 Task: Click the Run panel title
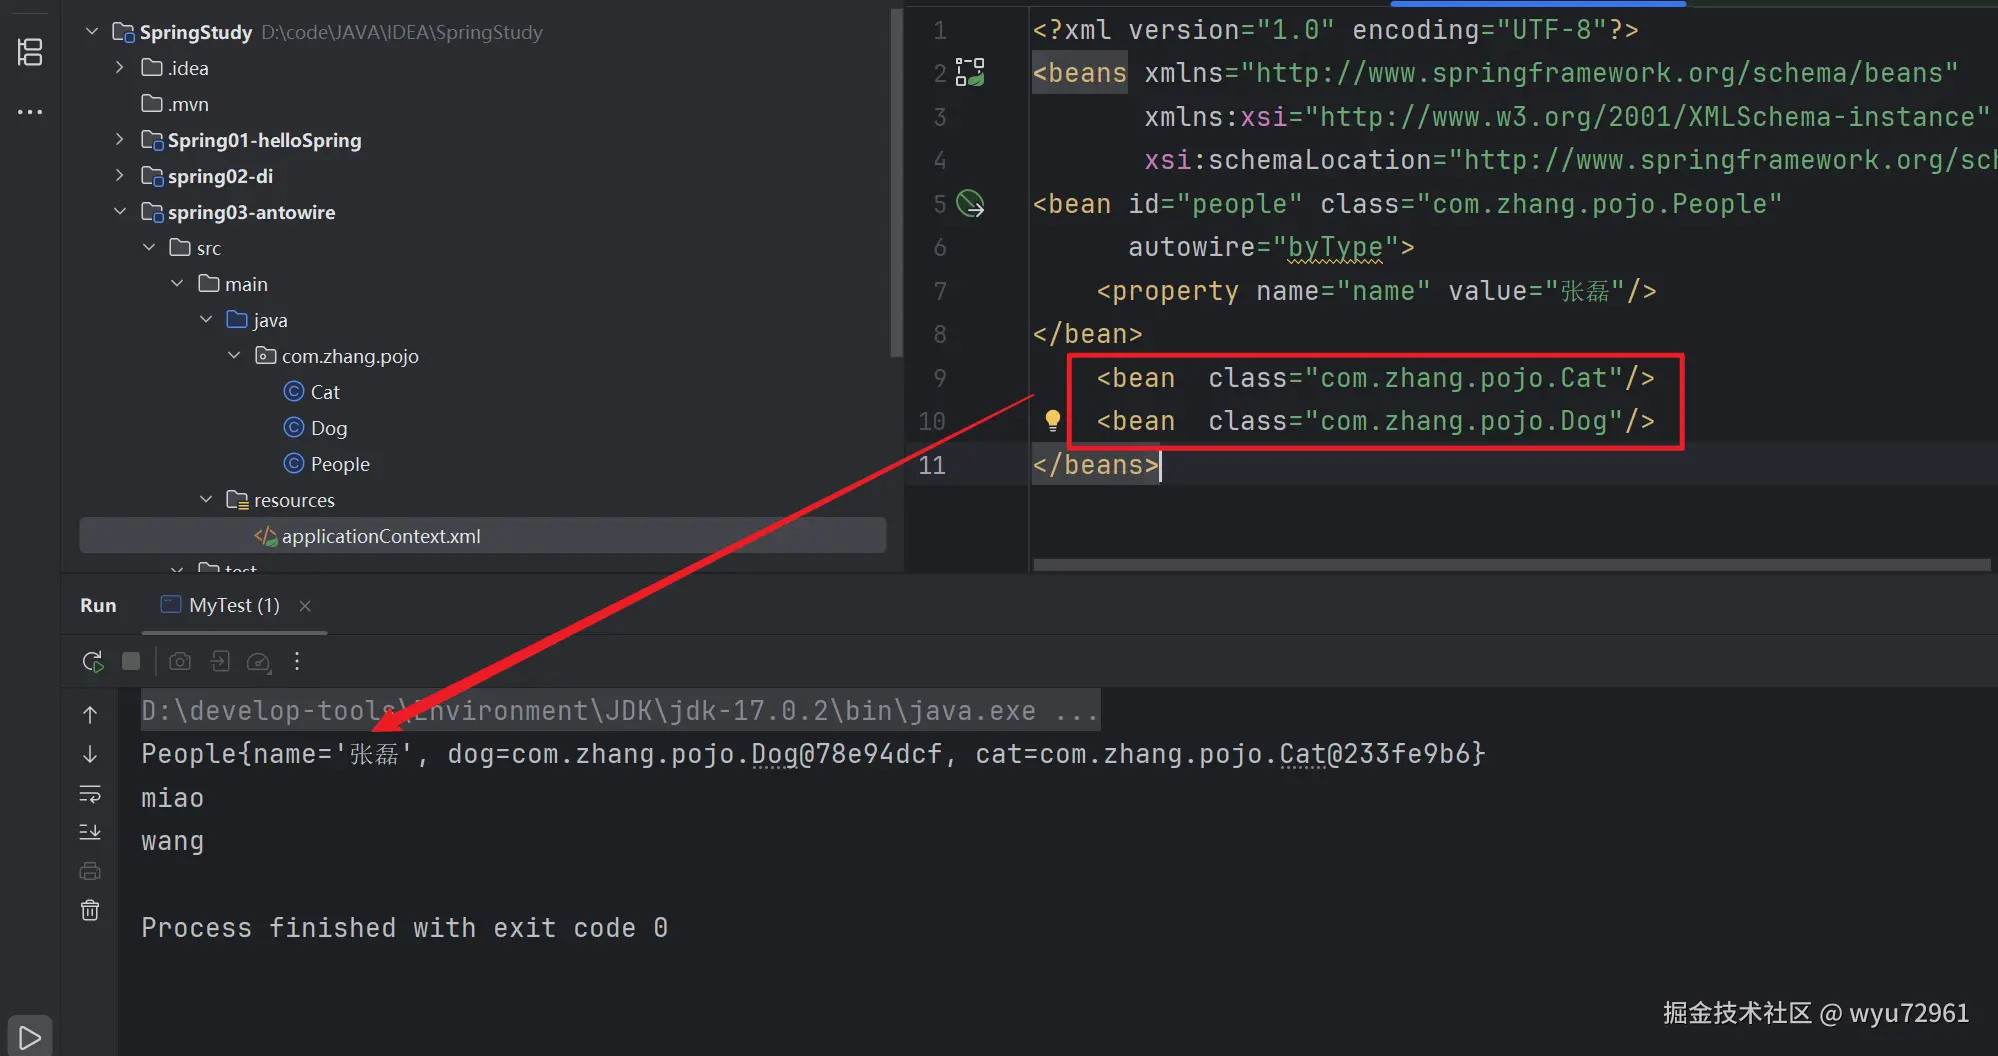(x=98, y=605)
